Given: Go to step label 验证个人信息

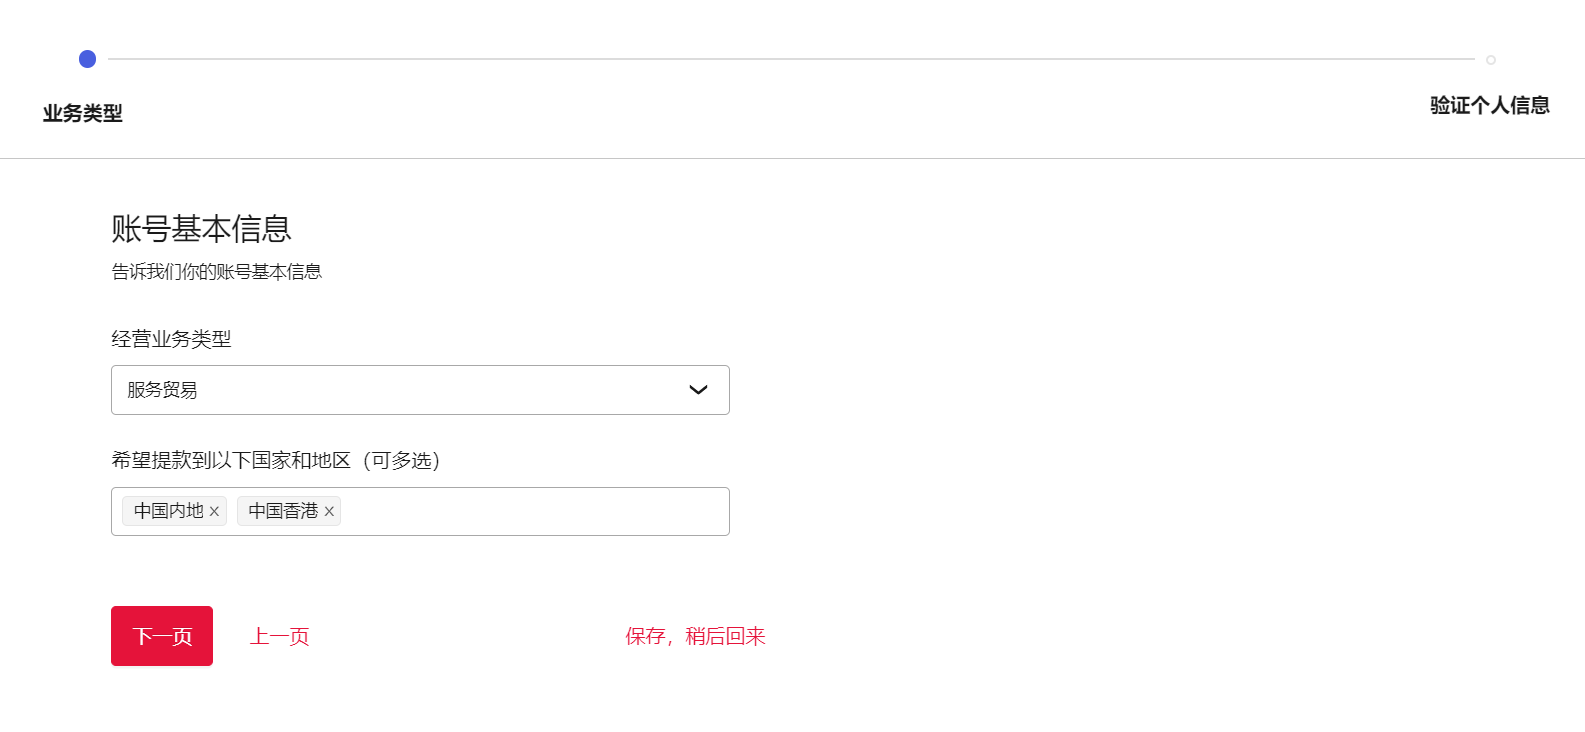Looking at the screenshot, I should tap(1489, 105).
